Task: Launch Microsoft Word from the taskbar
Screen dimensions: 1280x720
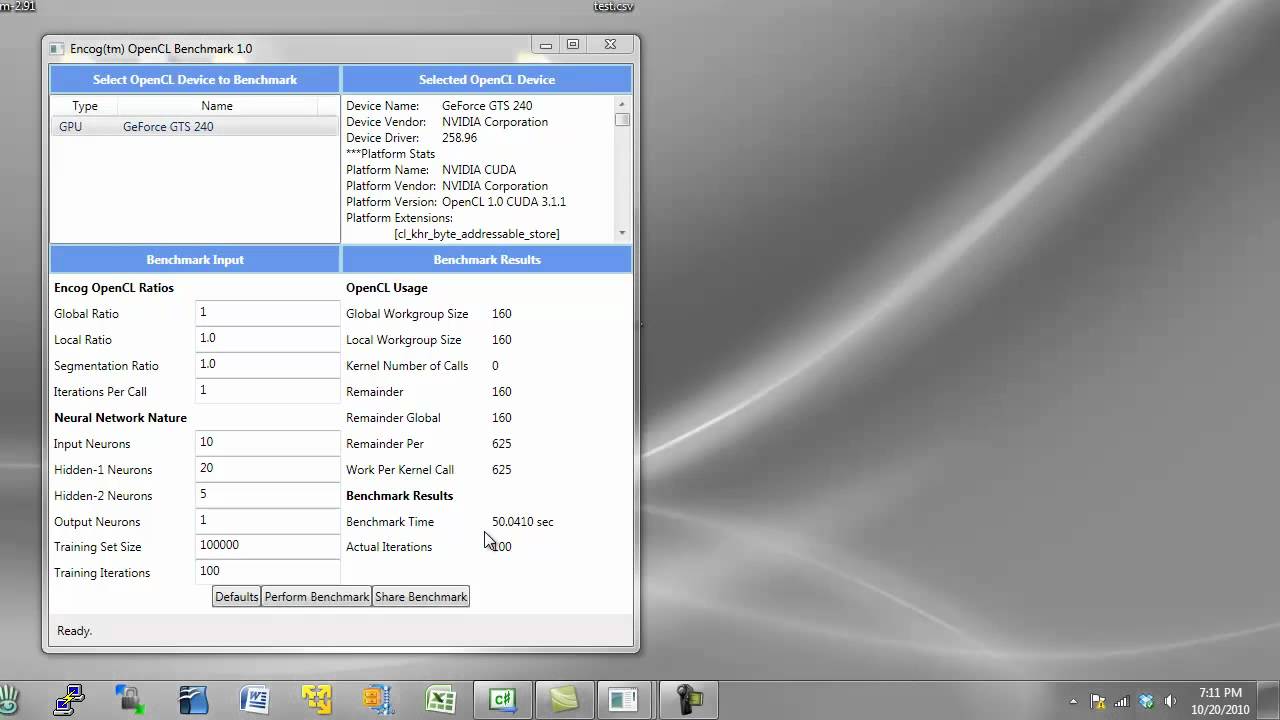Action: [x=254, y=699]
